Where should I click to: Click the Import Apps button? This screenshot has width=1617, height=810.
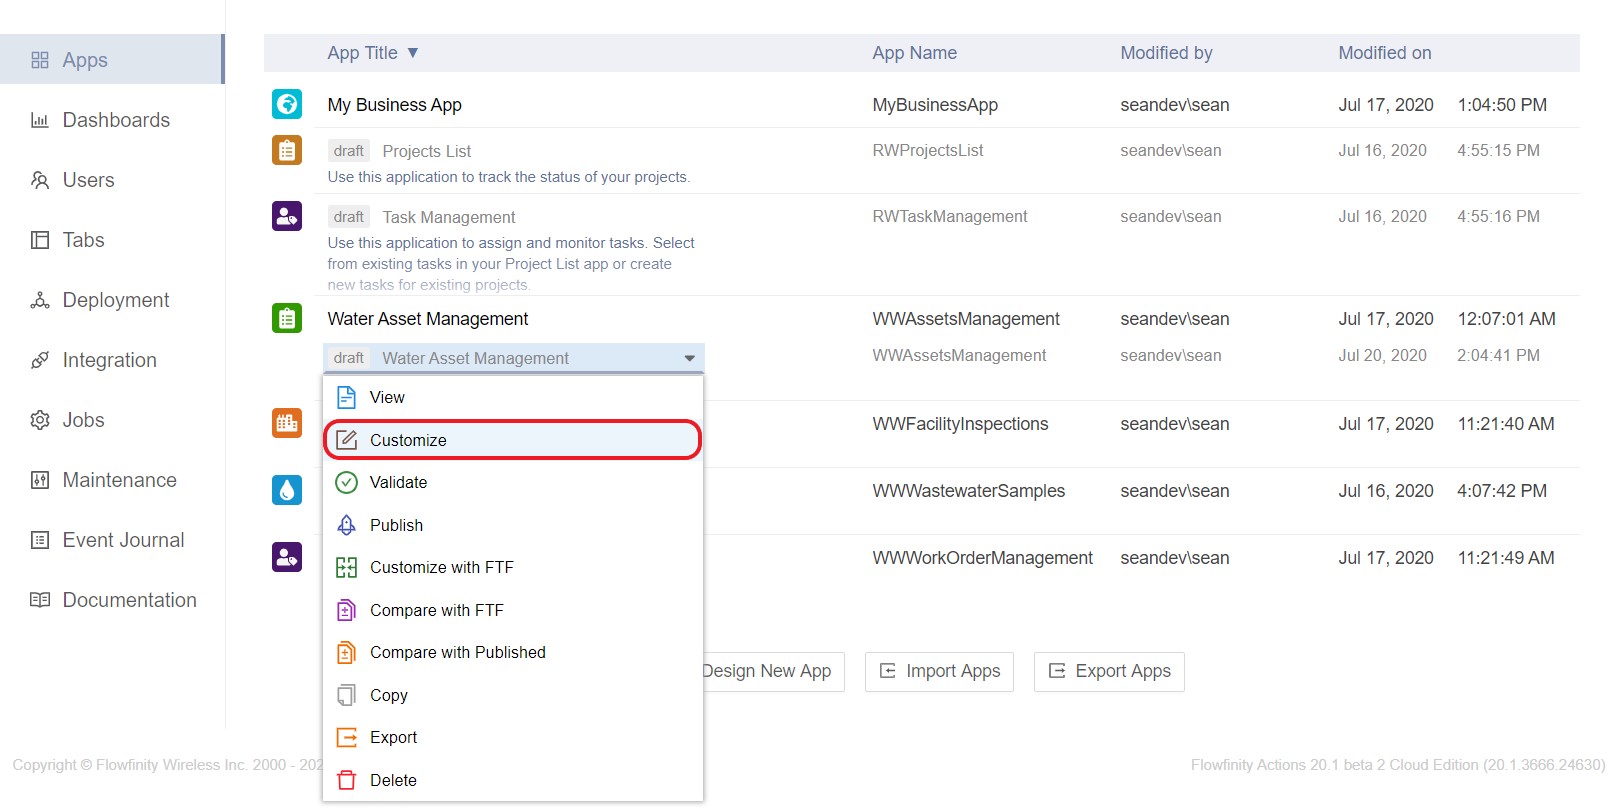coord(939,671)
